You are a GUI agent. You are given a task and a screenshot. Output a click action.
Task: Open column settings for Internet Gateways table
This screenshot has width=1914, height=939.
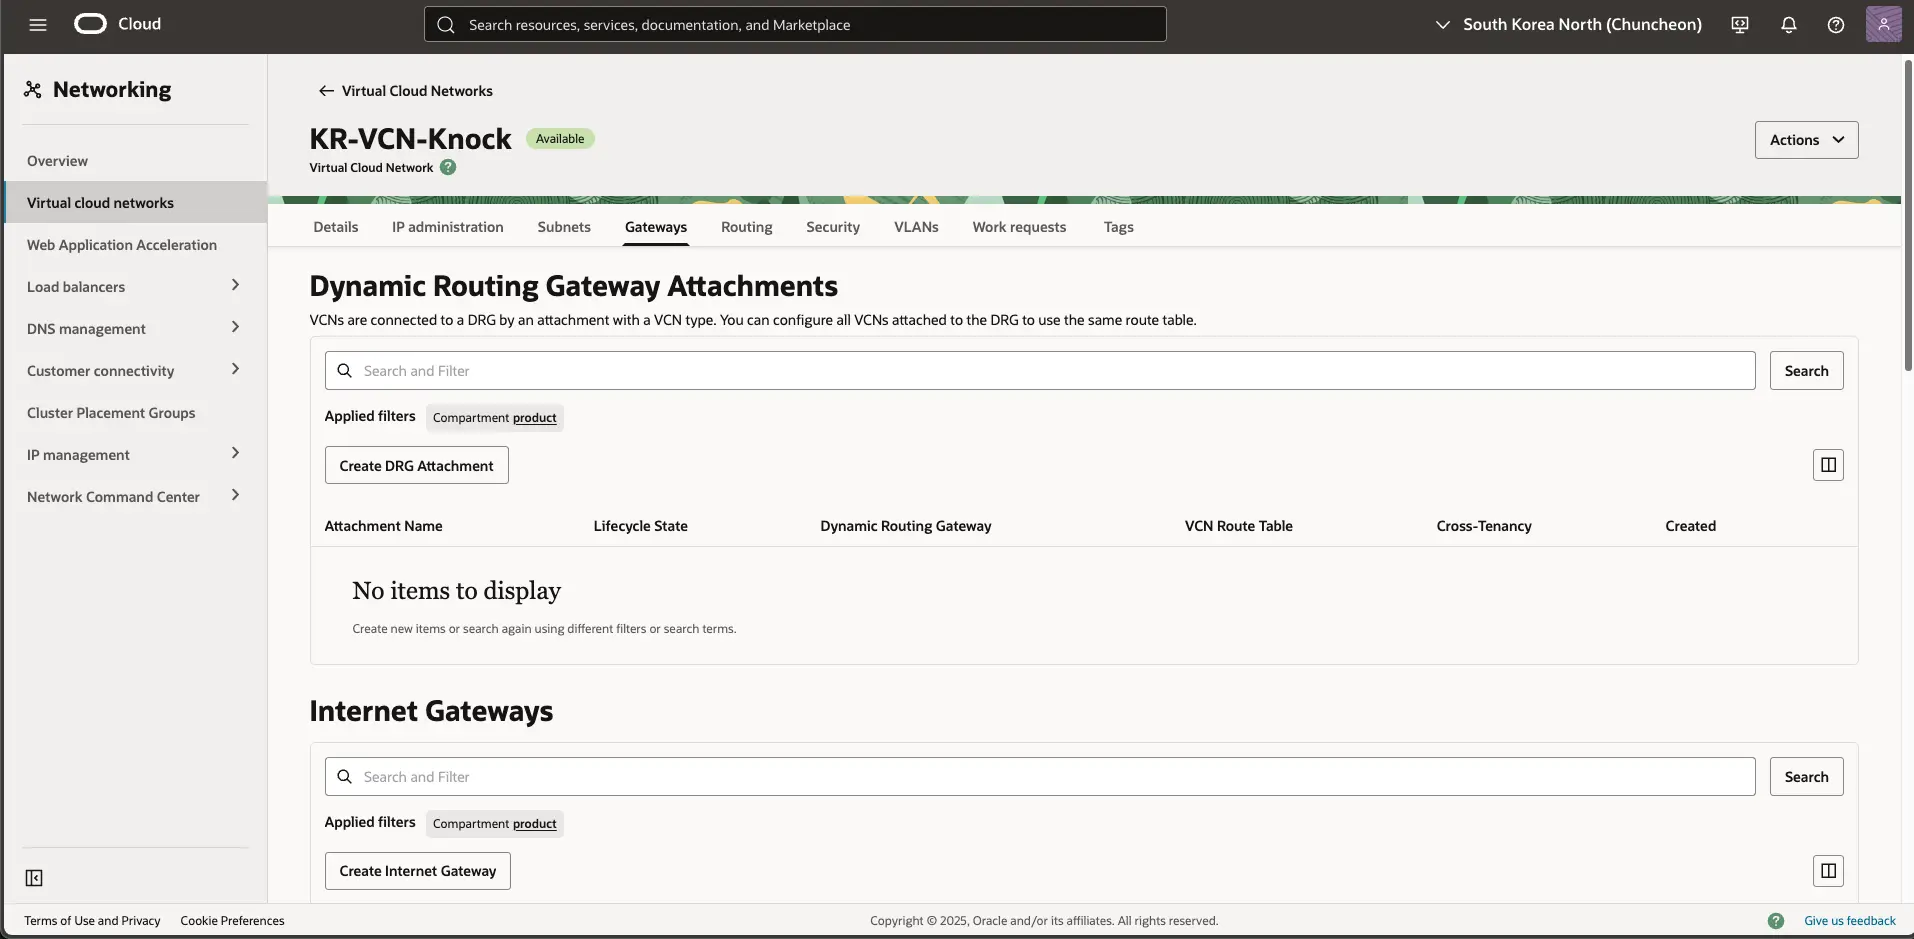click(1828, 871)
